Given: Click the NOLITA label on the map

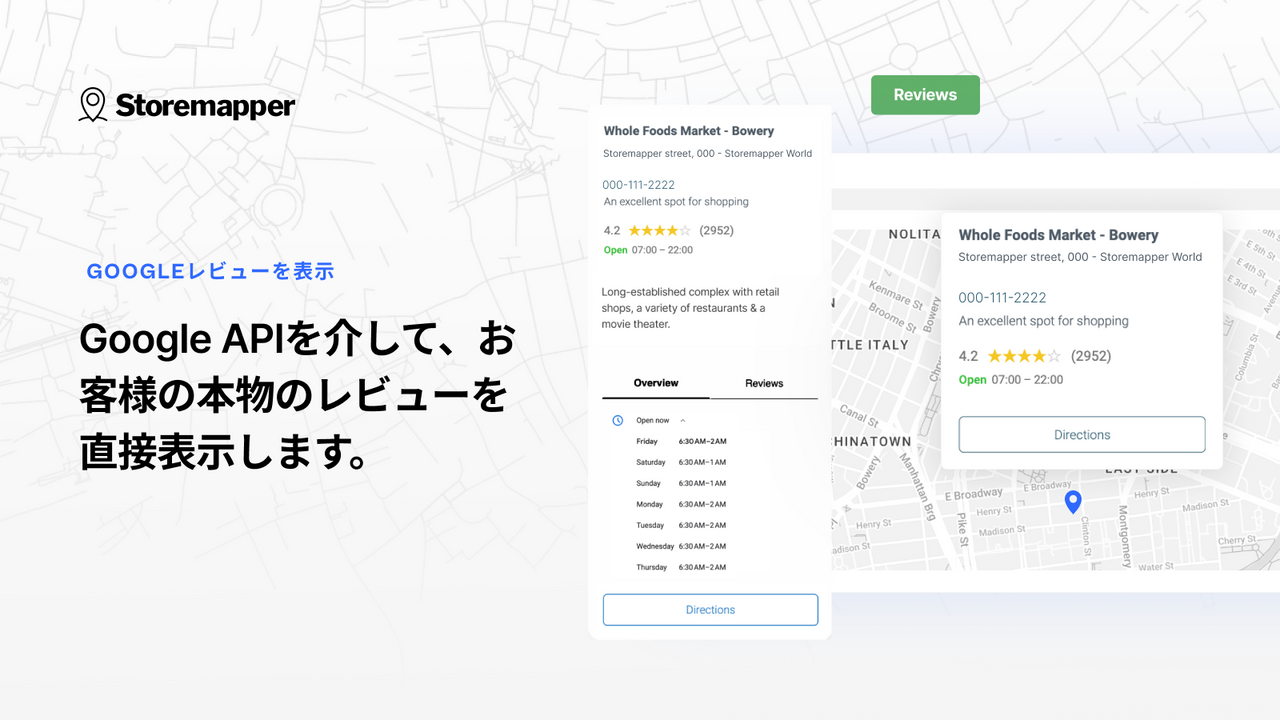Looking at the screenshot, I should point(916,234).
